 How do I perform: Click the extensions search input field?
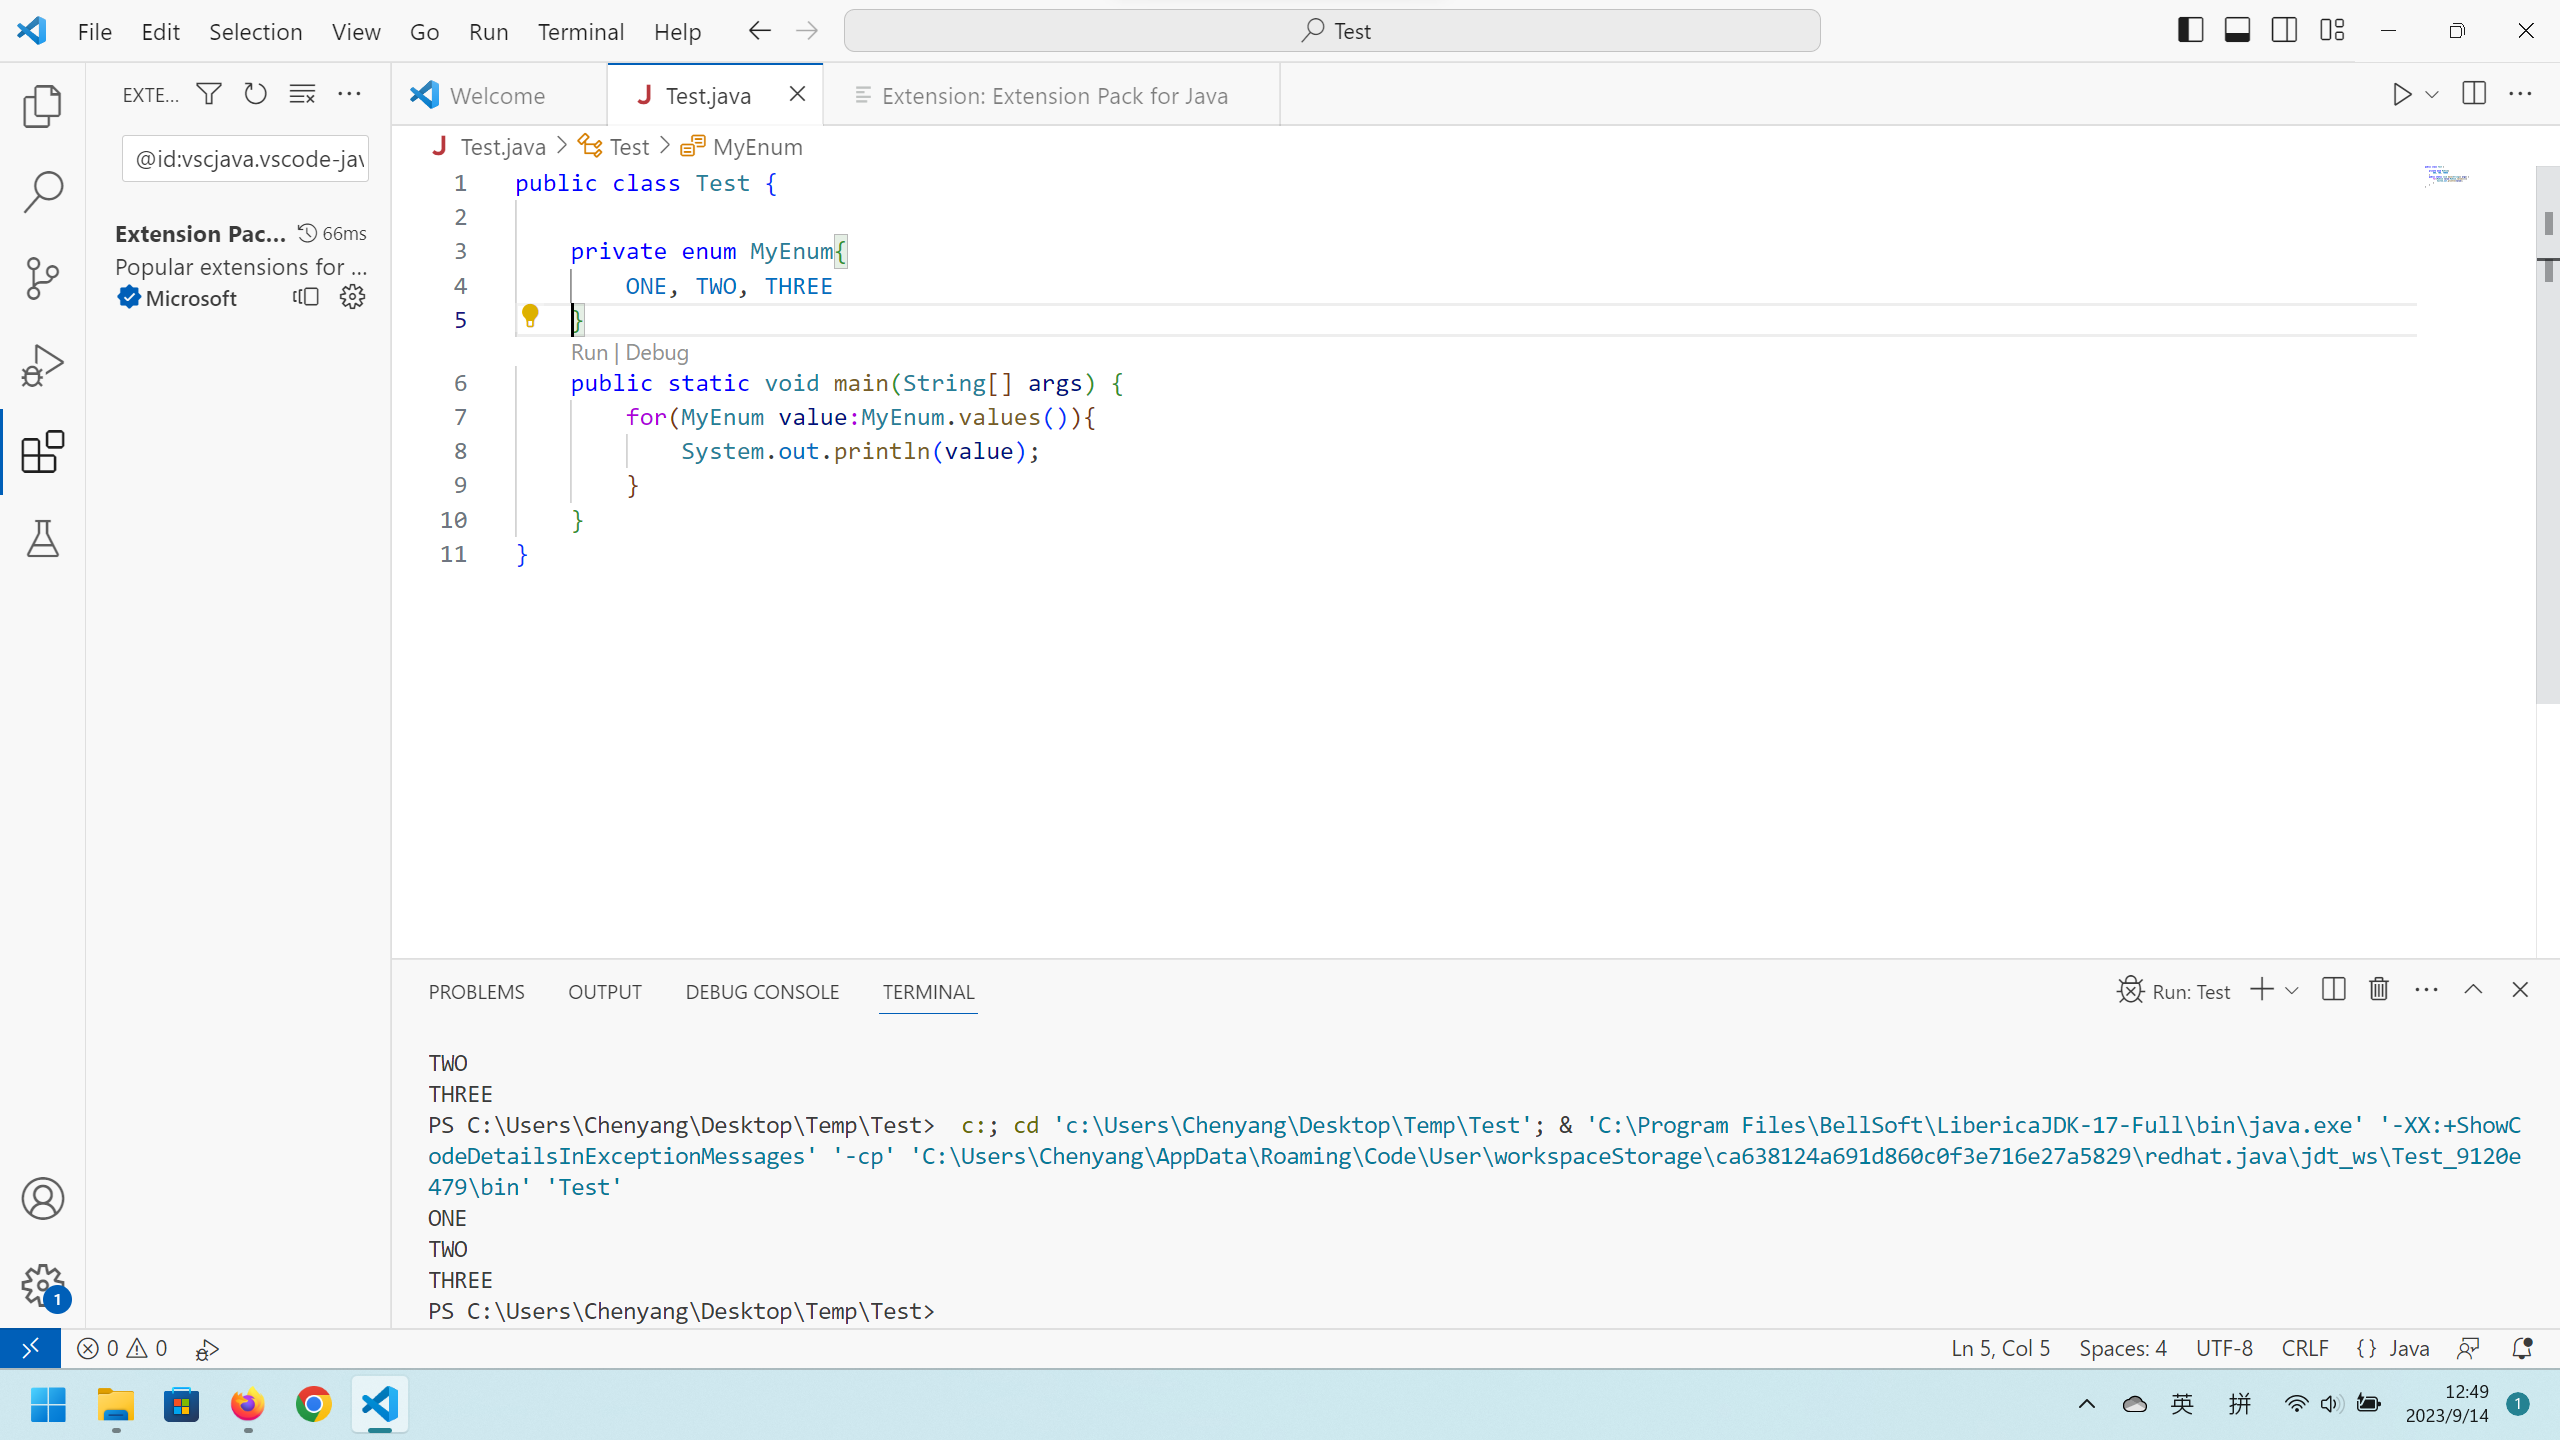(x=246, y=159)
